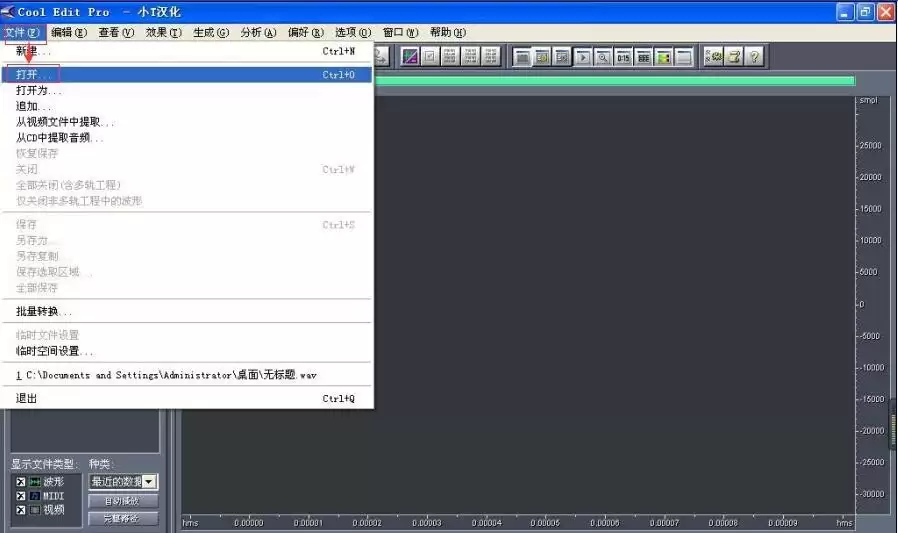Click the play-arrow window toolbar icon

pyautogui.click(x=582, y=57)
